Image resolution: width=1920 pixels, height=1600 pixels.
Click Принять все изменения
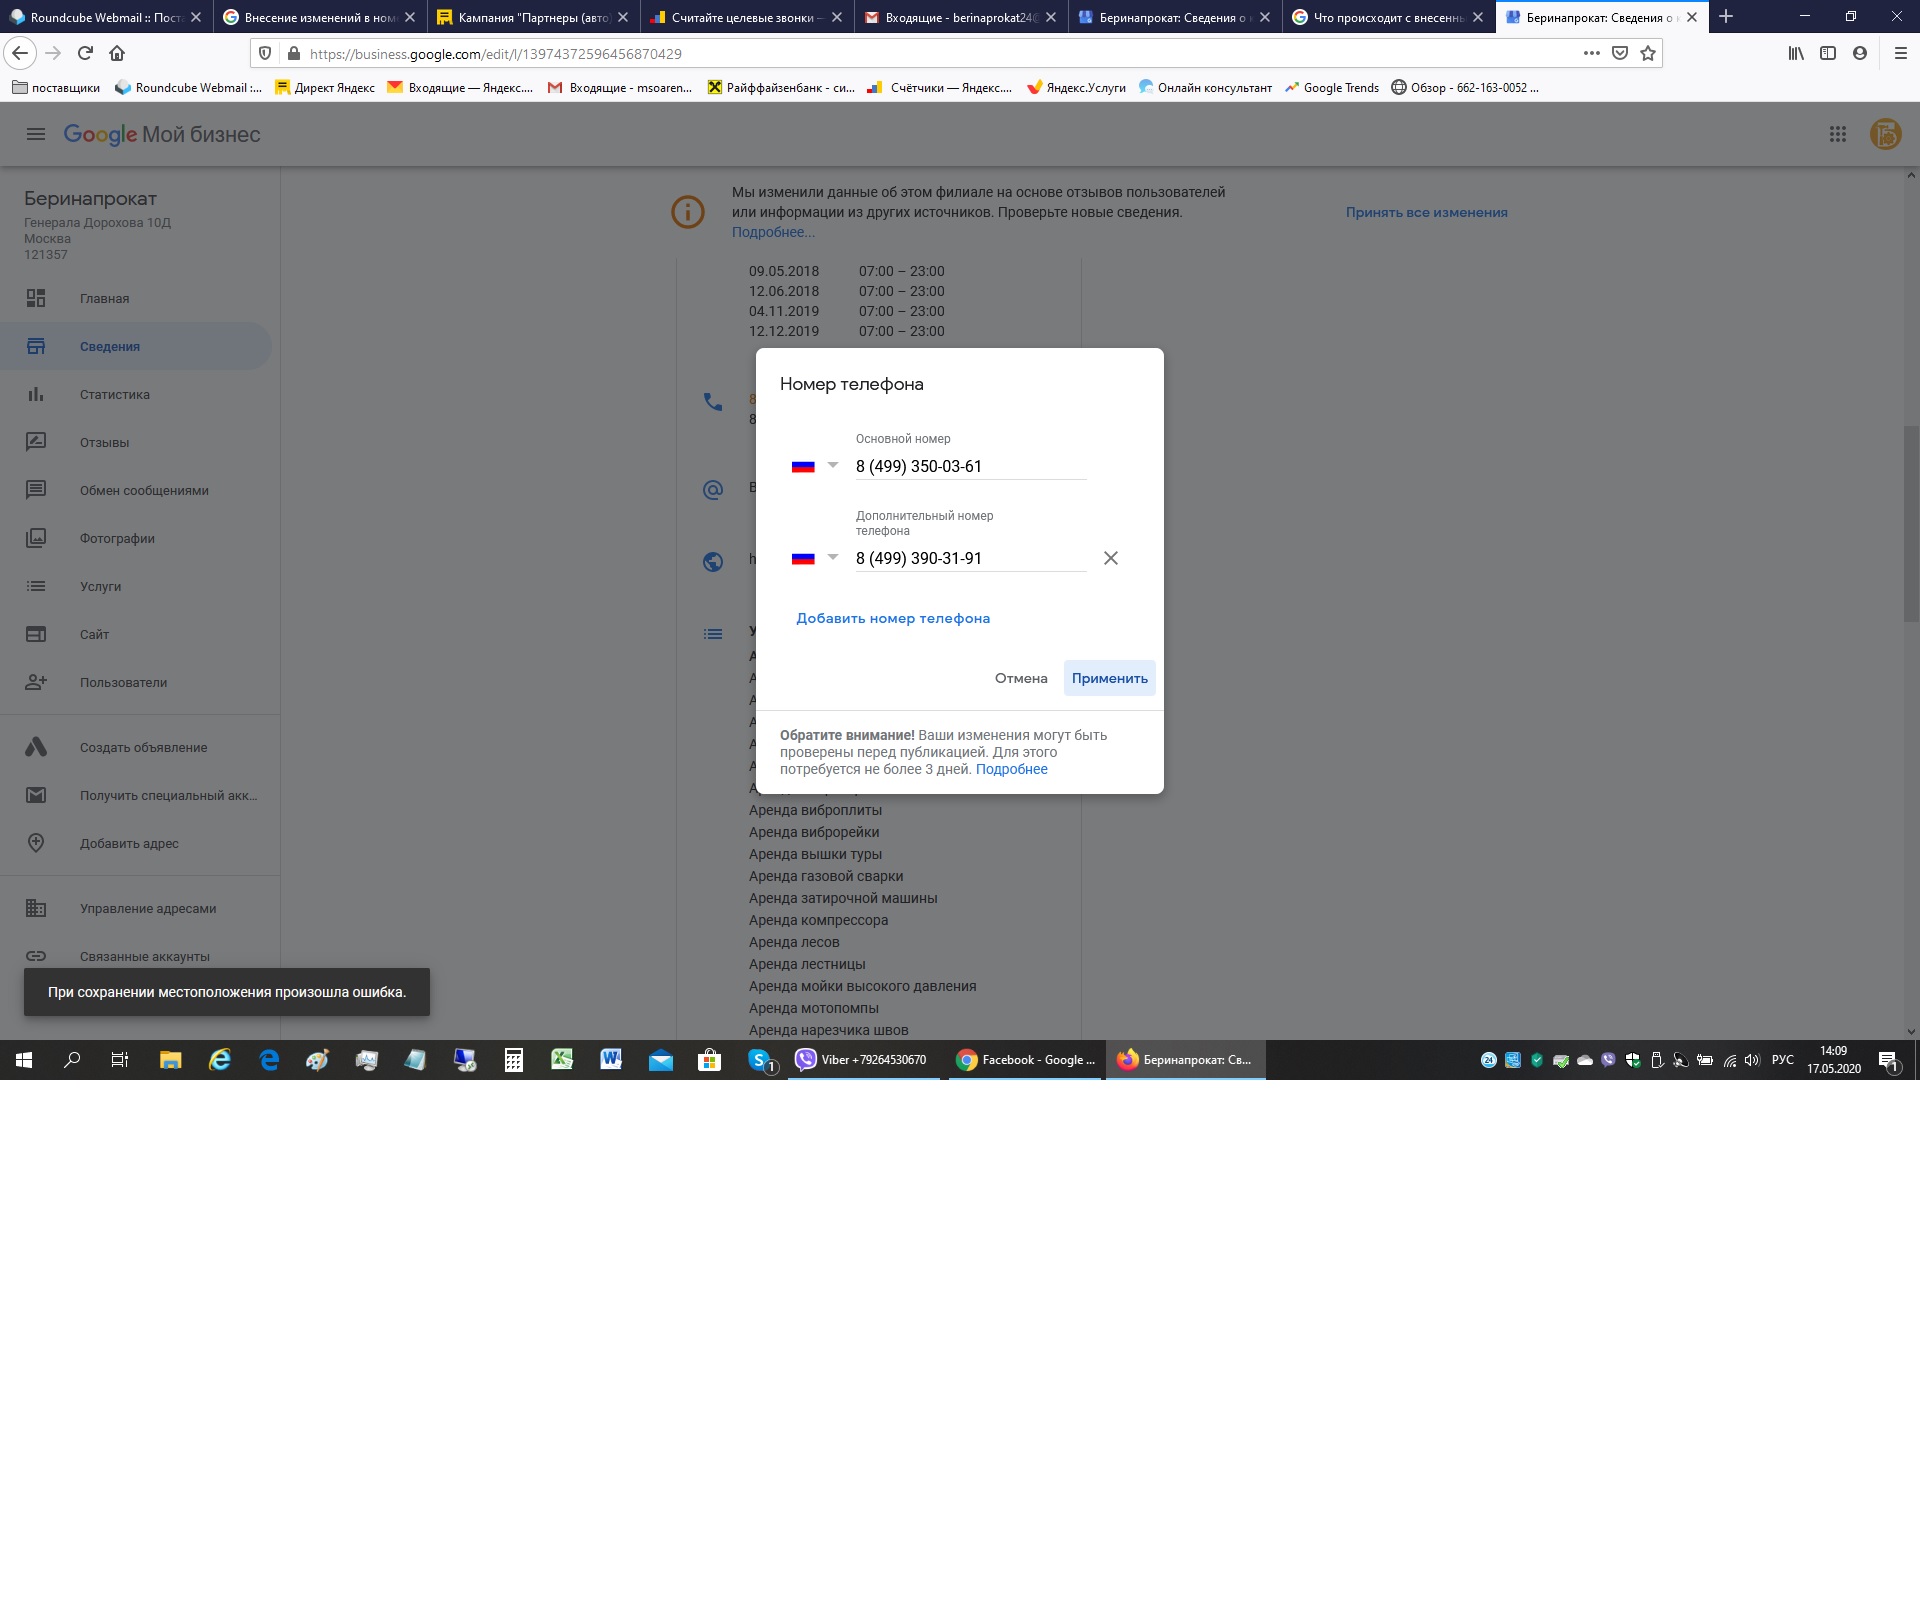coord(1427,212)
